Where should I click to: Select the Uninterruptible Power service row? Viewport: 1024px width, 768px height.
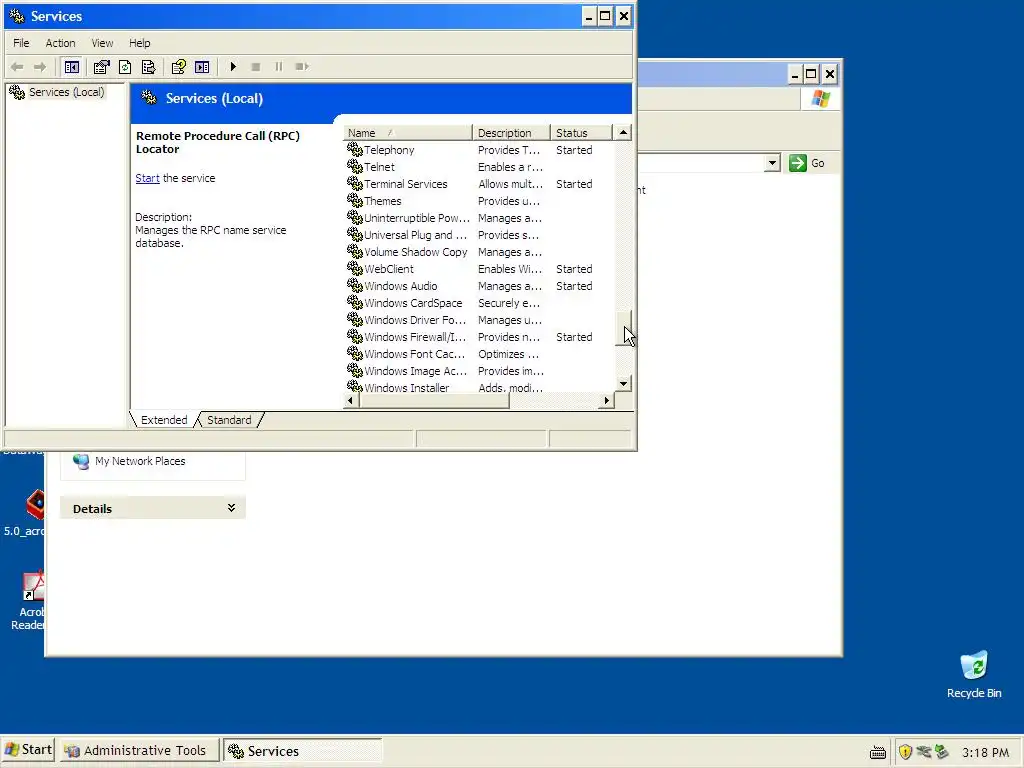point(480,217)
